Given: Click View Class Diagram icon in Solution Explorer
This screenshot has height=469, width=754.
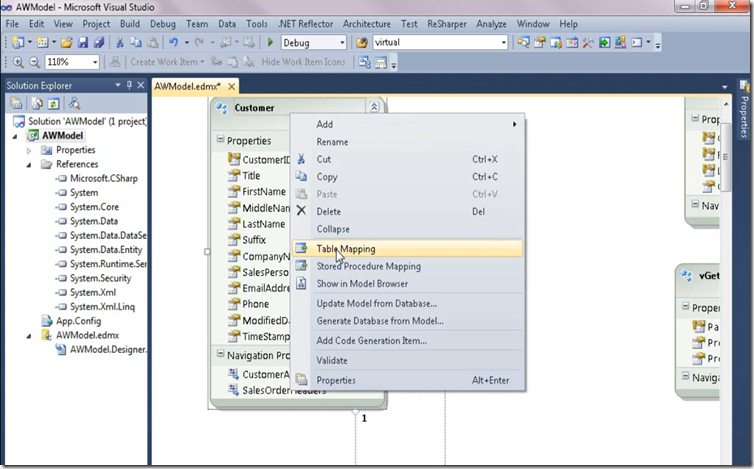Looking at the screenshot, I should pyautogui.click(x=75, y=103).
